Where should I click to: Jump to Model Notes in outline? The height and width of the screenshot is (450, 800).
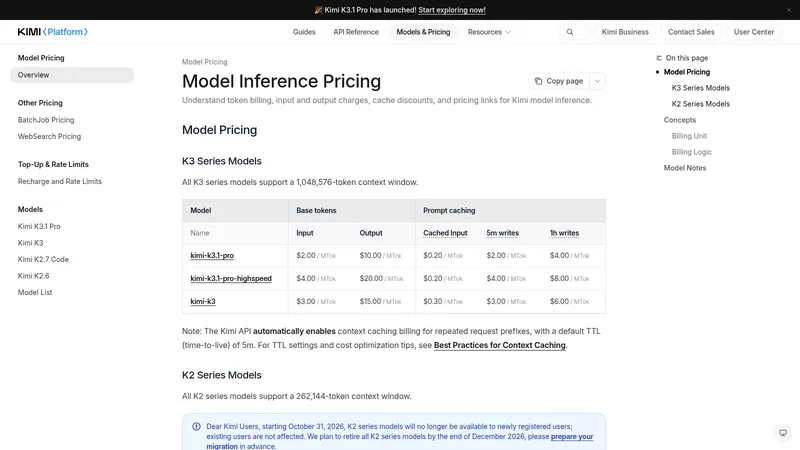point(685,168)
